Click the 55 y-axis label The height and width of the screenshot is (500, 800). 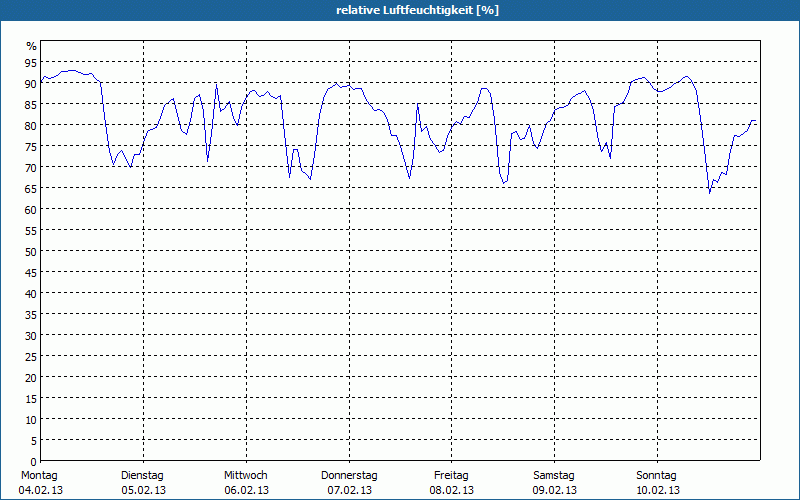31,231
